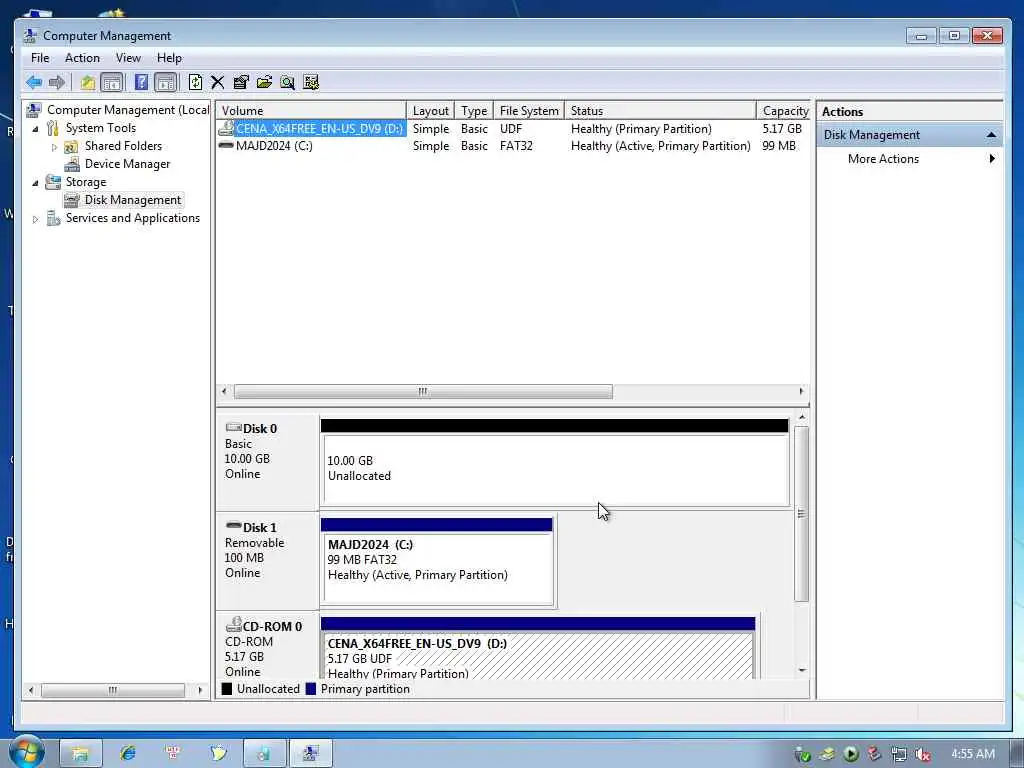The width and height of the screenshot is (1024, 768).
Task: Open the Action menu
Action: point(82,58)
